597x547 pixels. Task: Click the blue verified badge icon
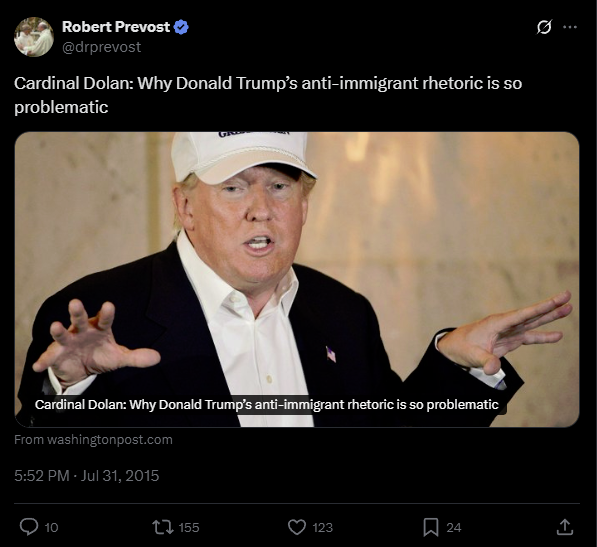tap(181, 27)
